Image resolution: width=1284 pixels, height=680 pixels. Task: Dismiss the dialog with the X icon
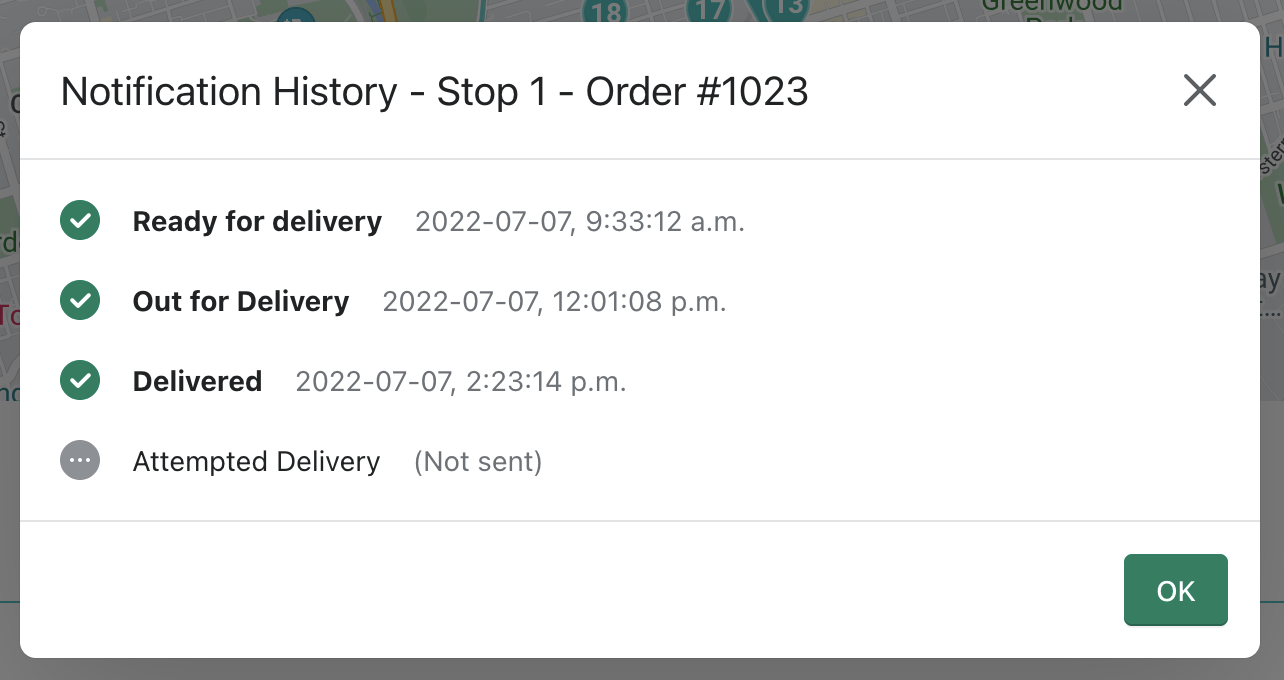1199,90
